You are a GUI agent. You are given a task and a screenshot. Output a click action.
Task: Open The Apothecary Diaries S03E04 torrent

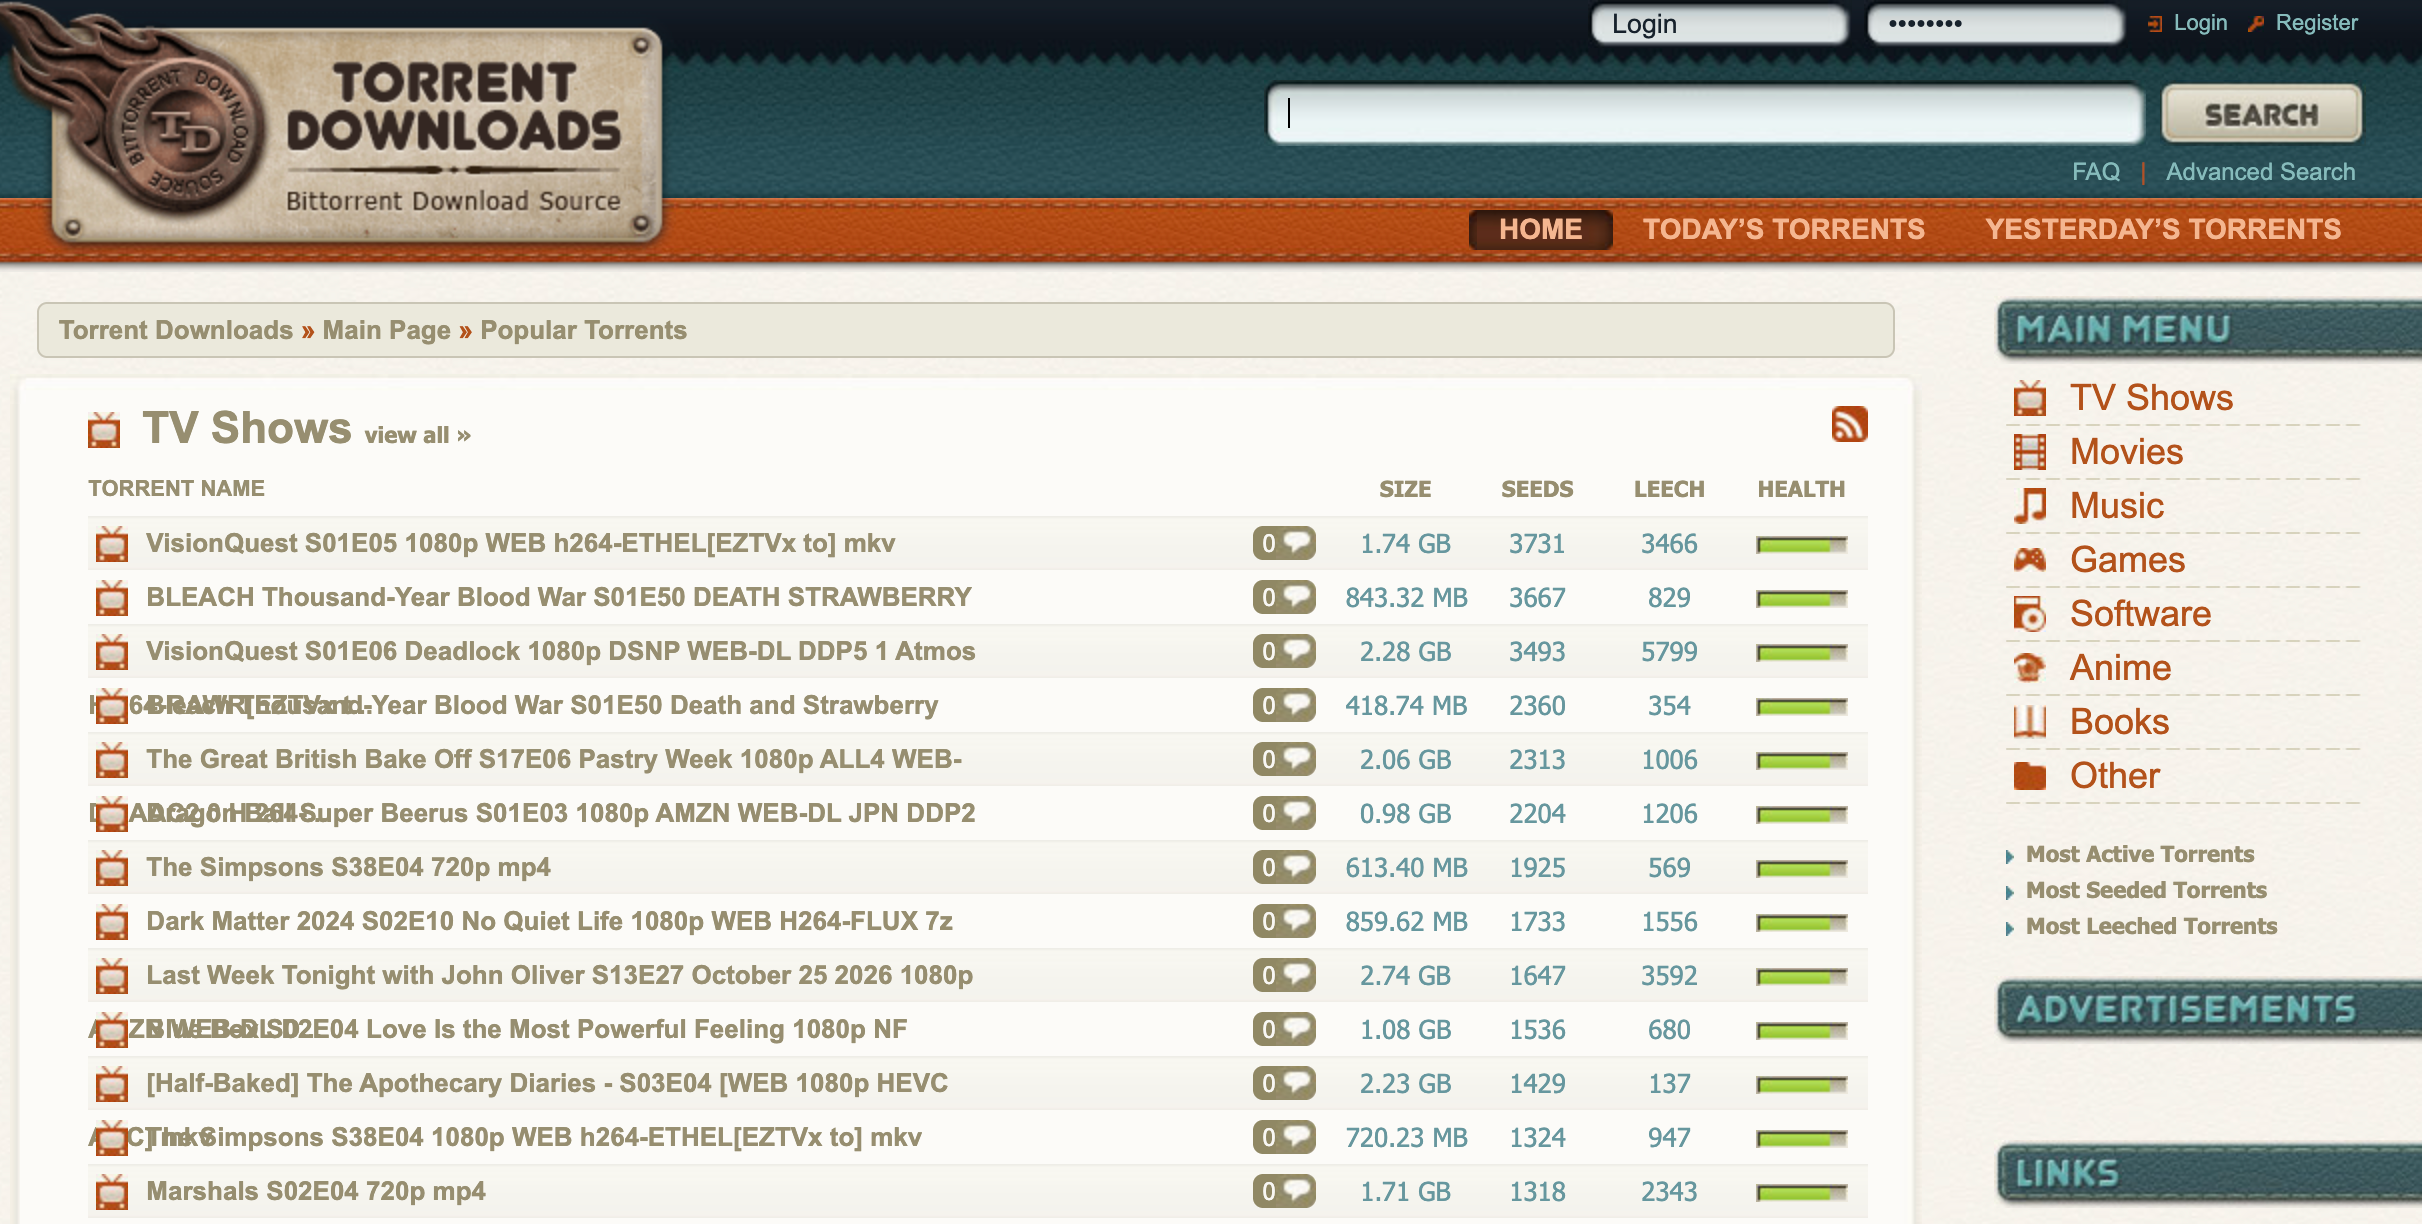click(547, 1084)
